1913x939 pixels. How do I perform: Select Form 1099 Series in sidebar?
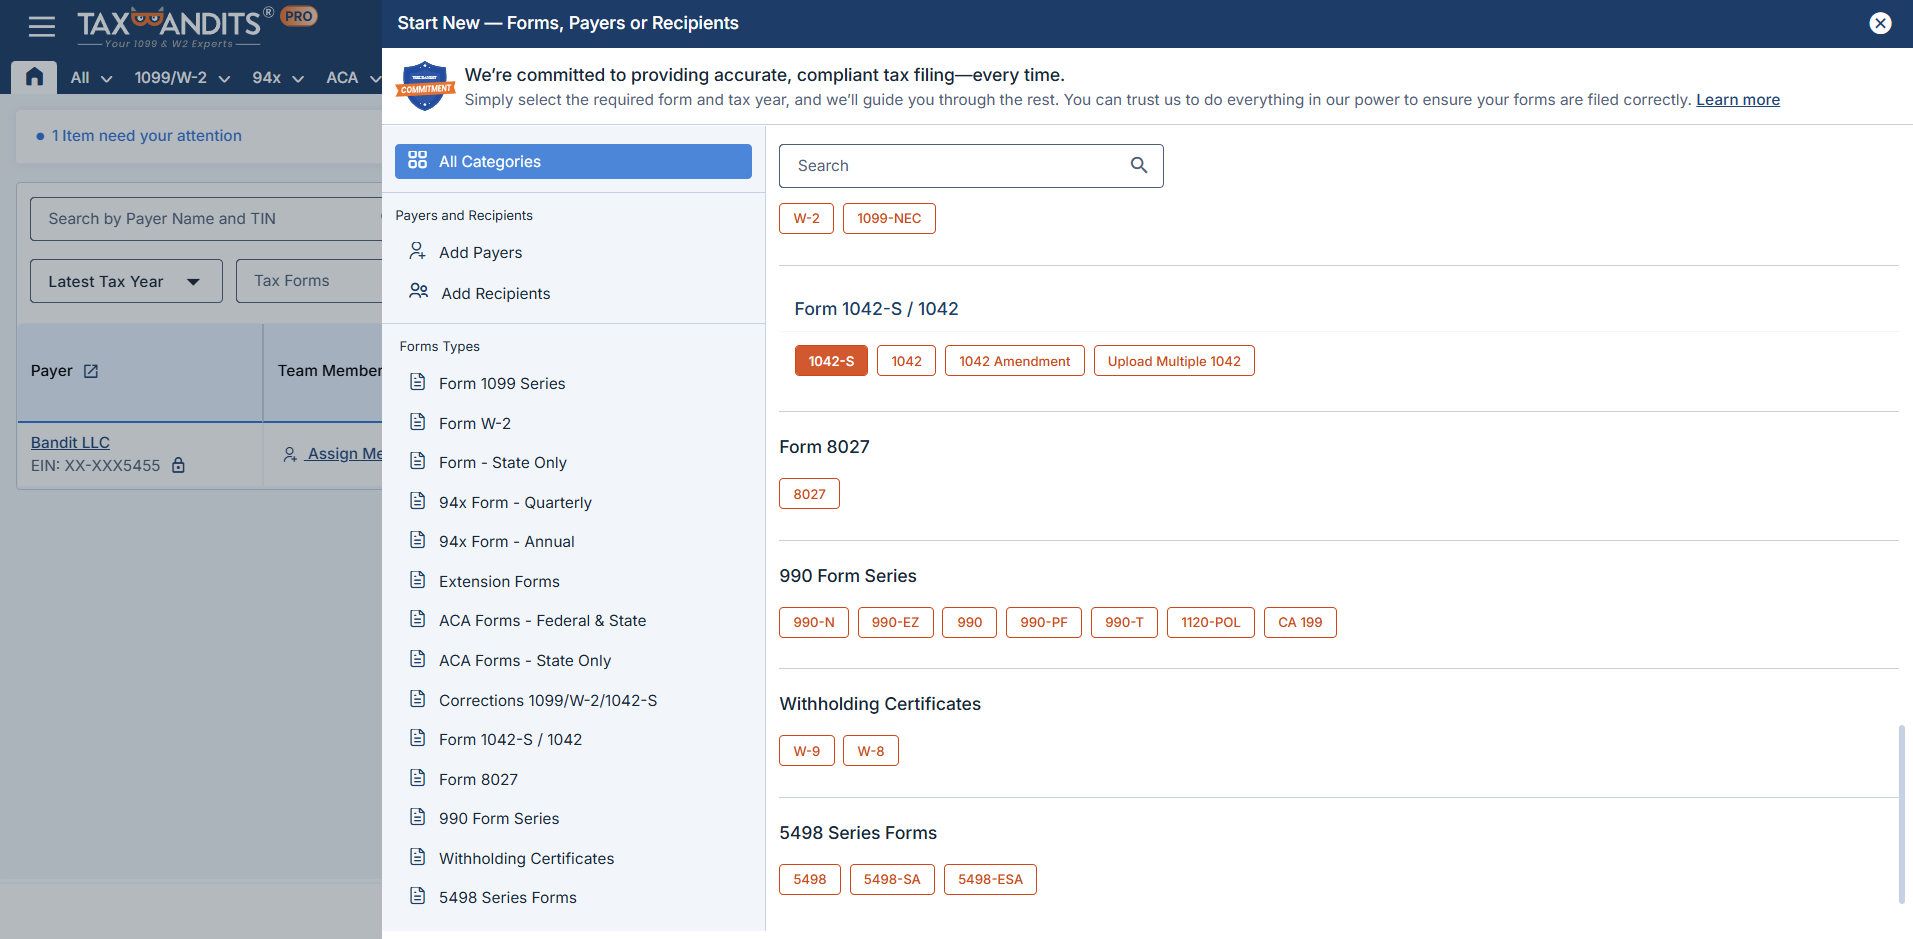point(501,384)
